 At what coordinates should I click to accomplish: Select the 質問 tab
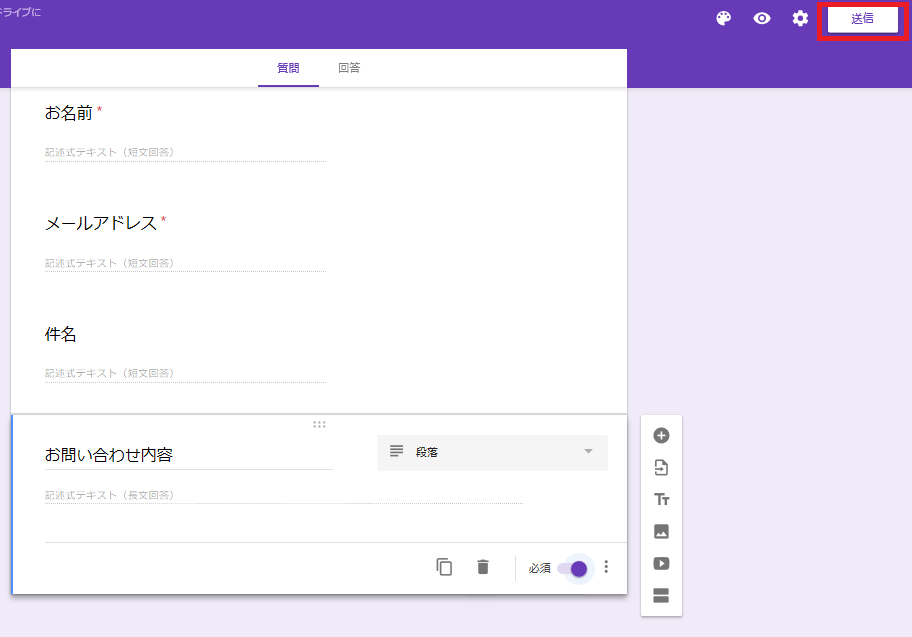click(288, 68)
